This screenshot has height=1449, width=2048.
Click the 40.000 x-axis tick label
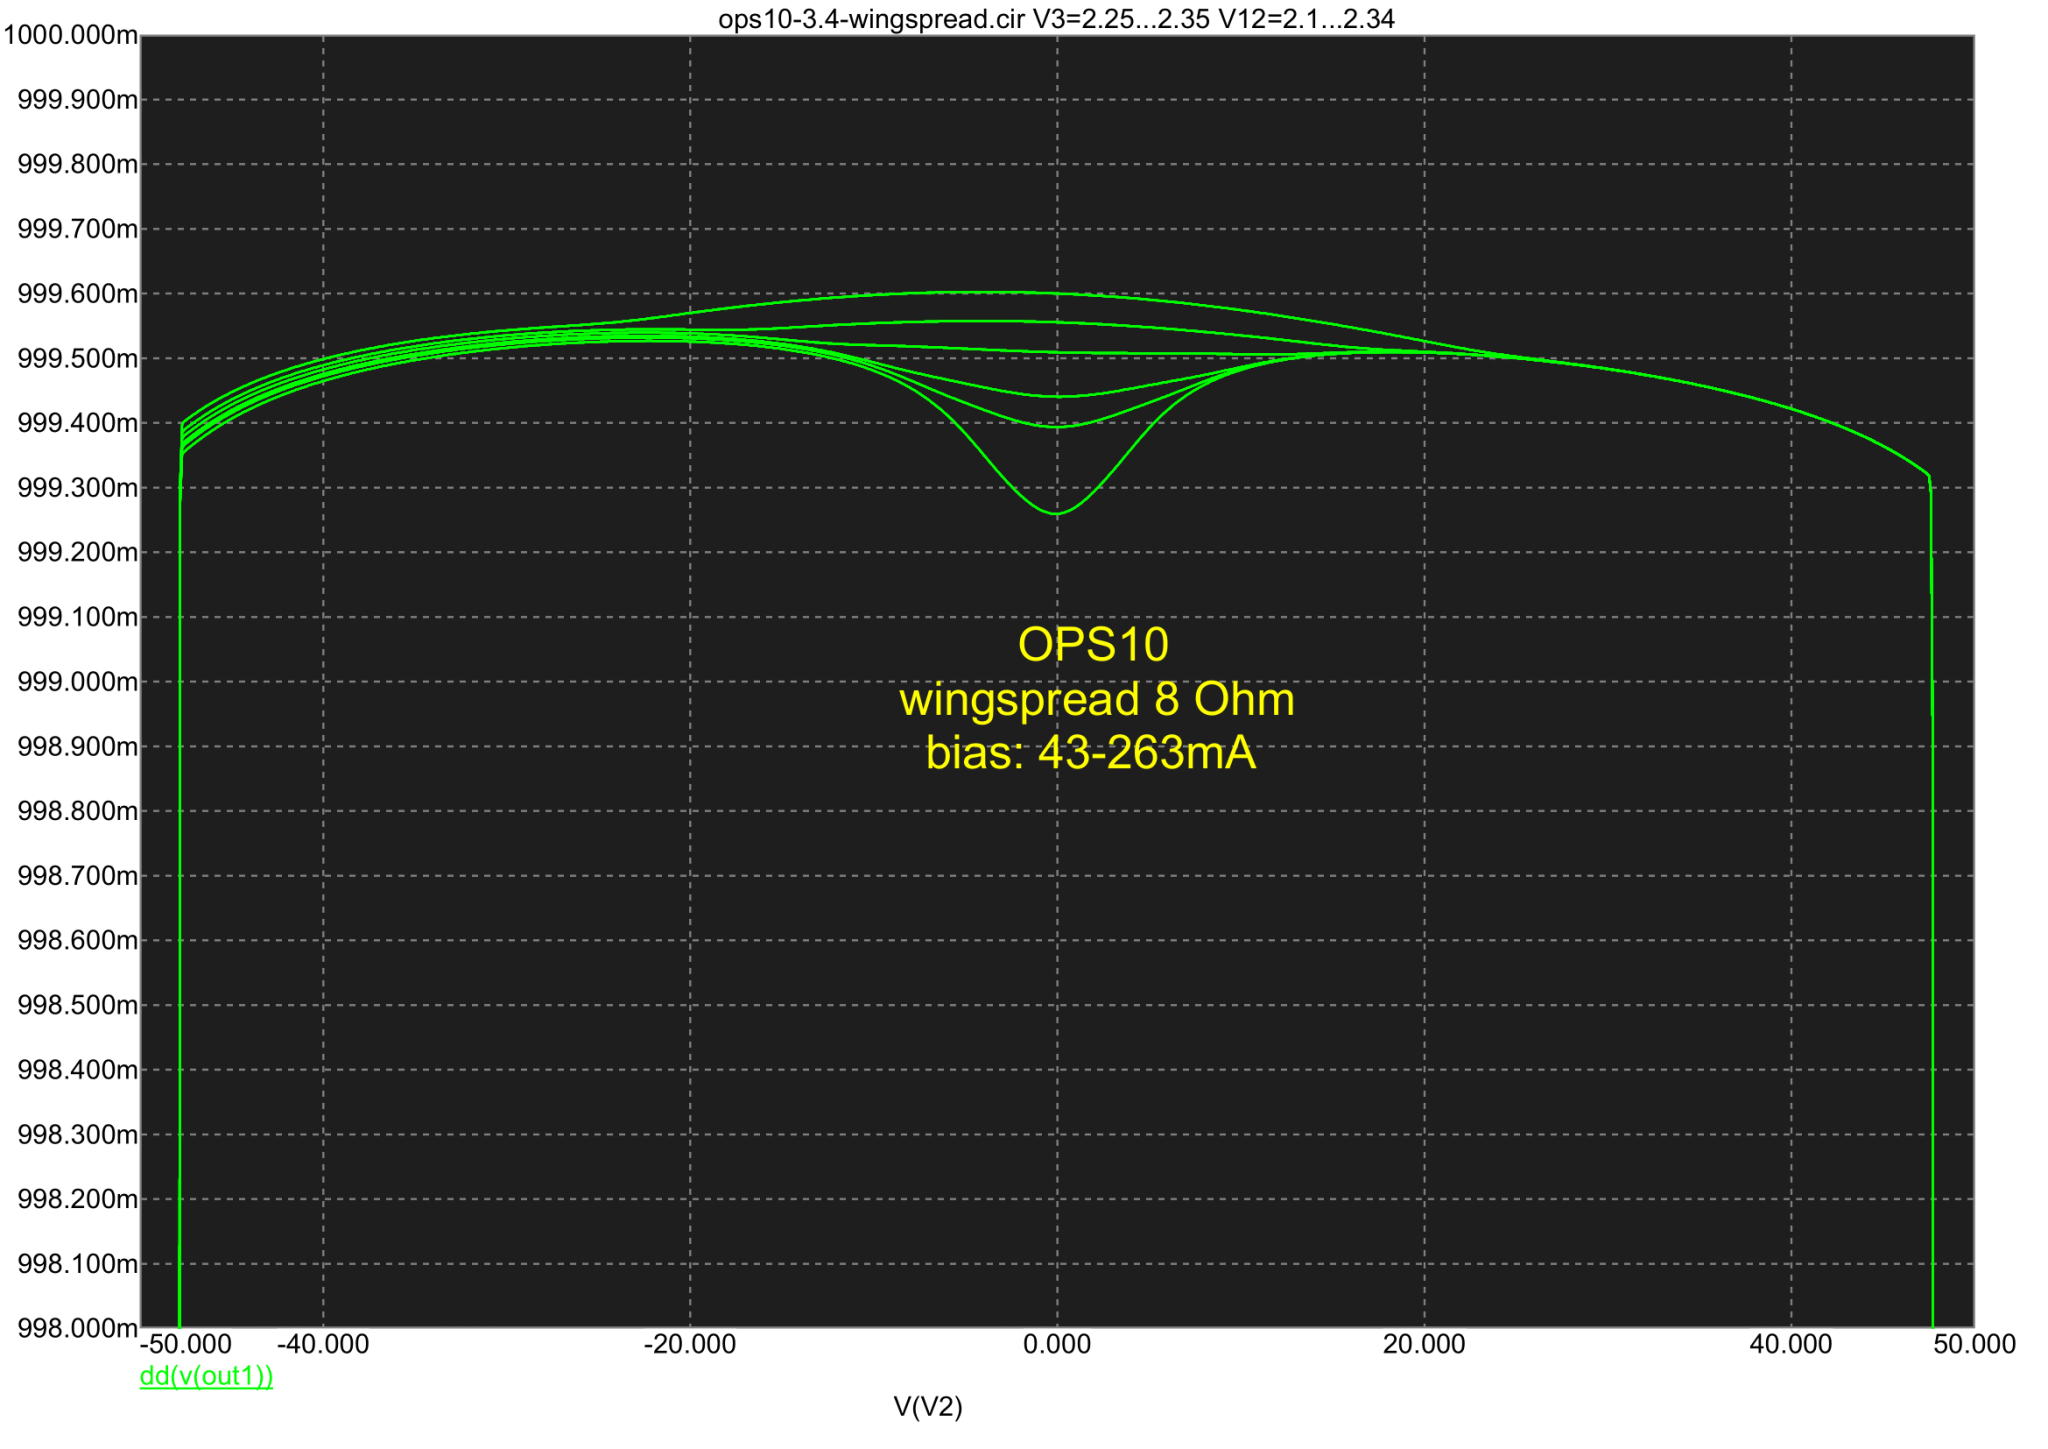pyautogui.click(x=1791, y=1344)
